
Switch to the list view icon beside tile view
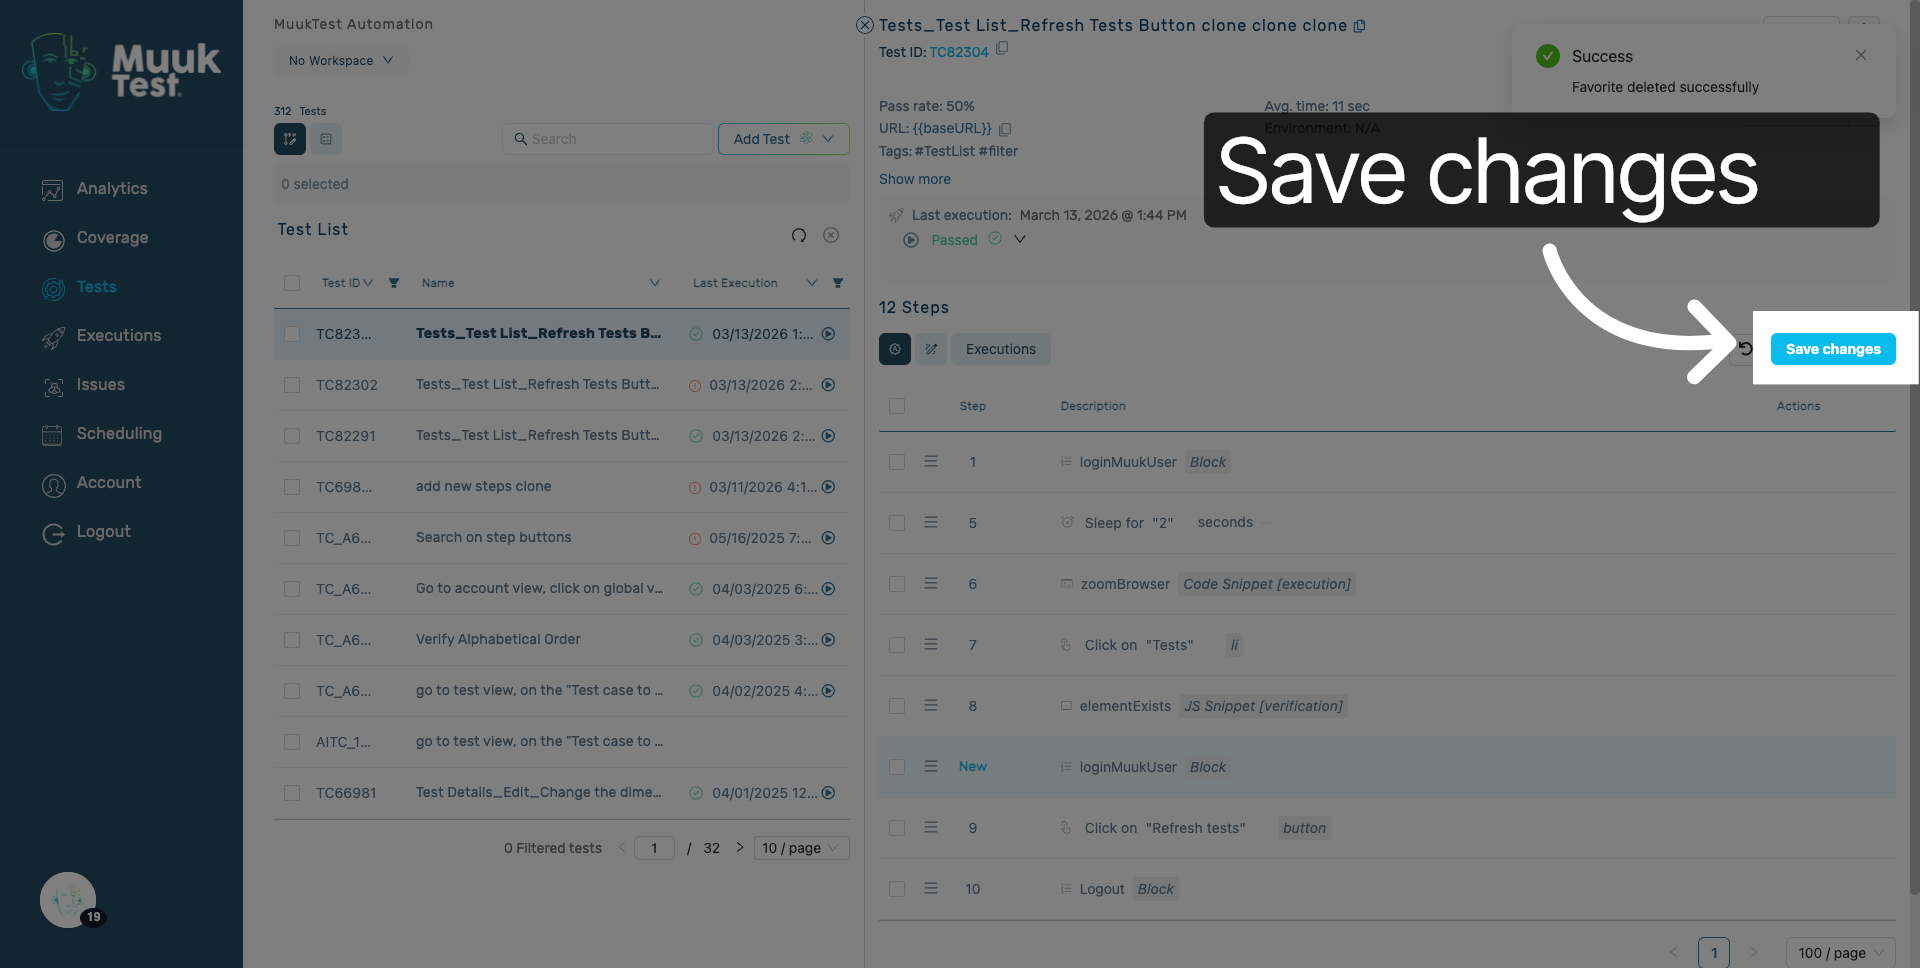326,139
